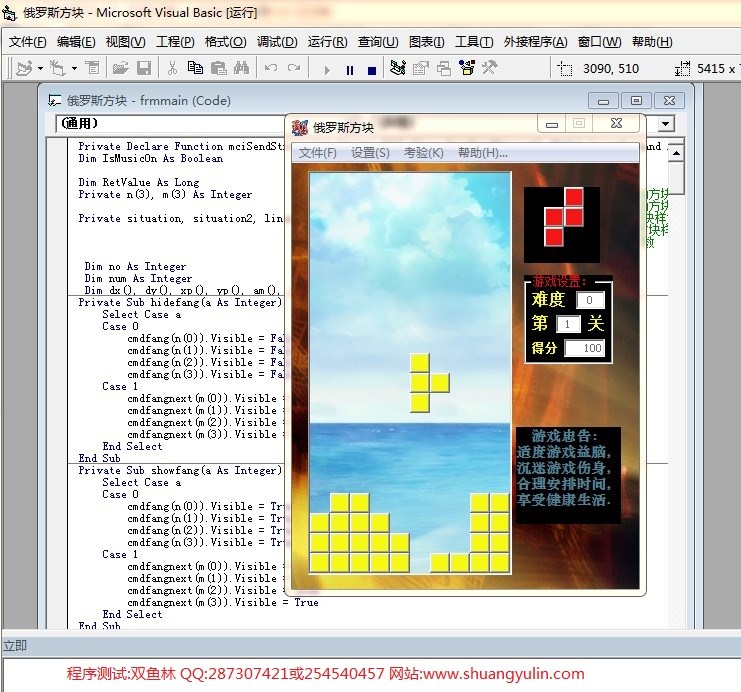The height and width of the screenshot is (692, 741).
Task: Click the 游戏忠告 advice text panel
Action: point(568,476)
